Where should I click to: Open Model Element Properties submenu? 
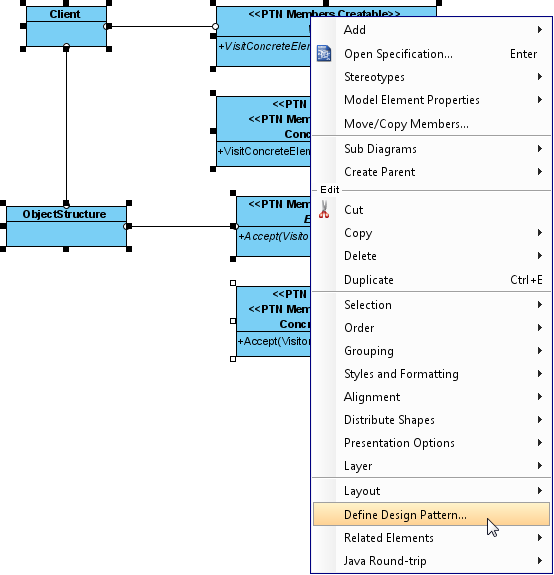(x=431, y=100)
